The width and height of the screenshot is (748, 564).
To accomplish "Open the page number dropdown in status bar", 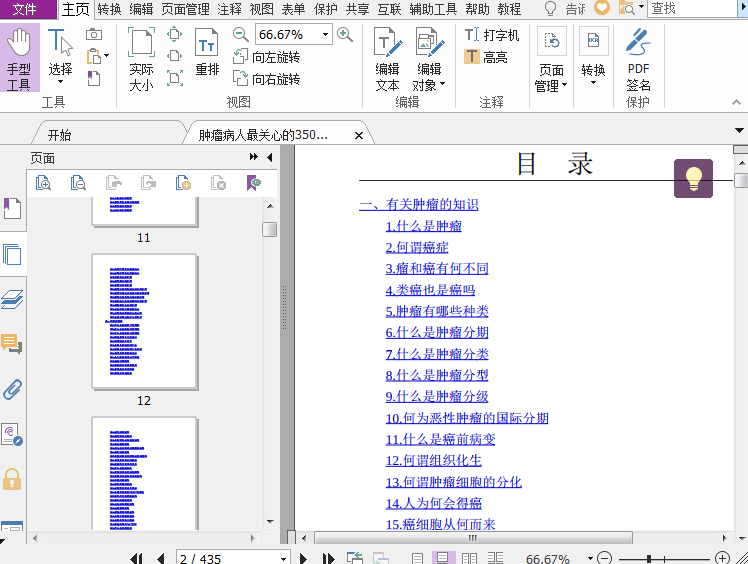I will click(x=283, y=558).
